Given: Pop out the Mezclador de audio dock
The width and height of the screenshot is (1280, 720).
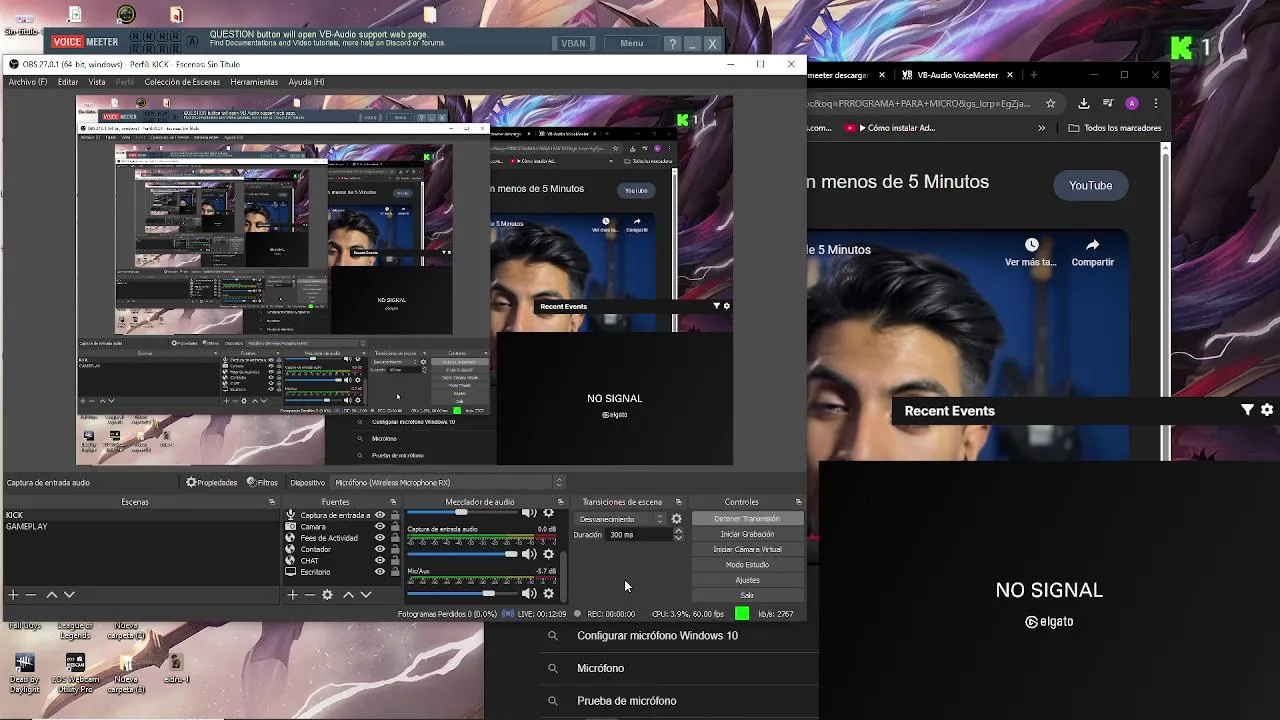Looking at the screenshot, I should 560,502.
